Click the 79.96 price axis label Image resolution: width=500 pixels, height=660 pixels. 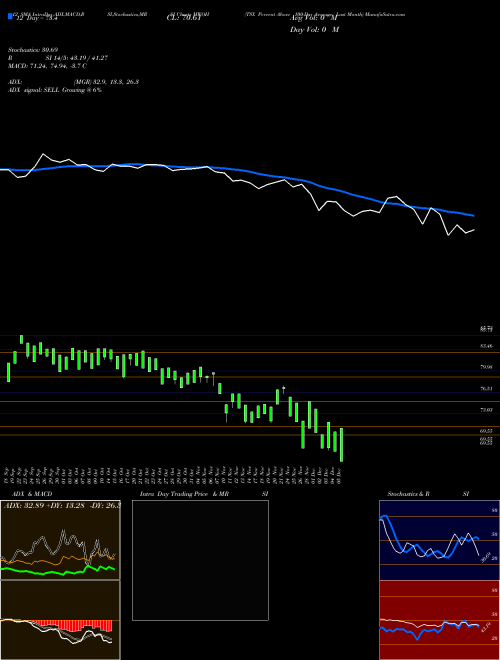pyautogui.click(x=486, y=367)
